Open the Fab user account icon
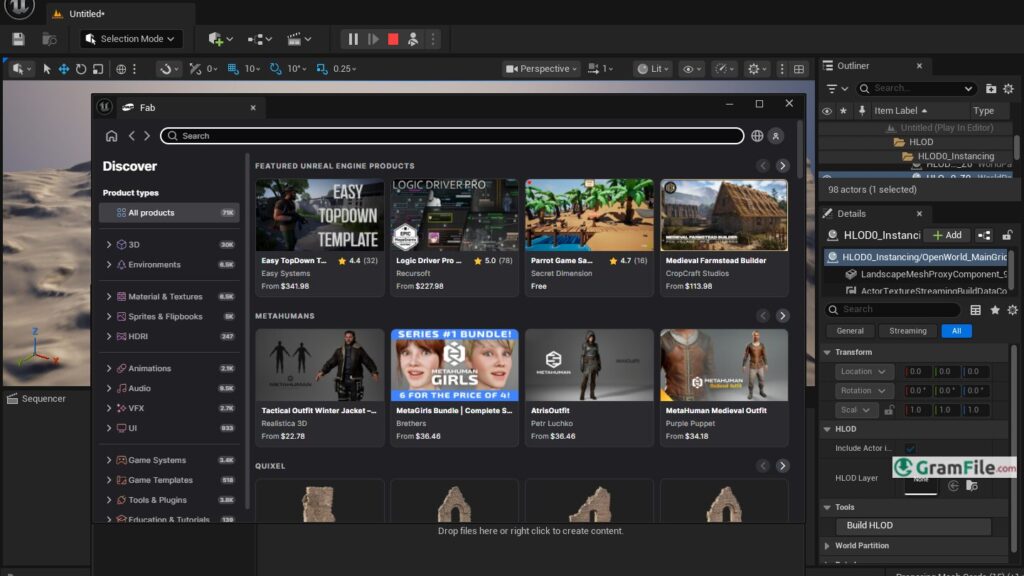This screenshot has height=576, width=1024. [x=776, y=136]
